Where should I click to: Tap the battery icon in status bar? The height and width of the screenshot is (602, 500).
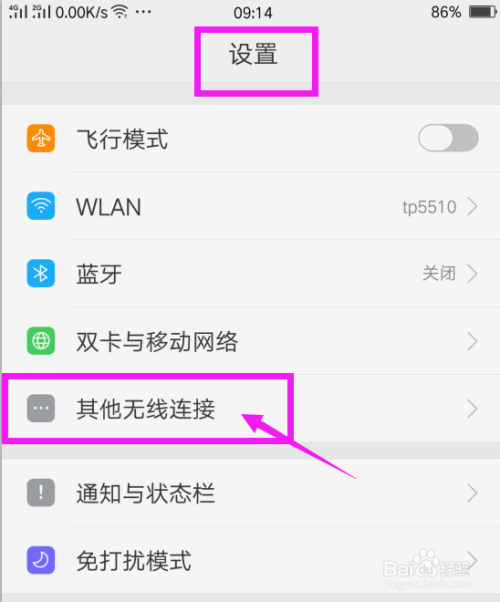(x=483, y=12)
